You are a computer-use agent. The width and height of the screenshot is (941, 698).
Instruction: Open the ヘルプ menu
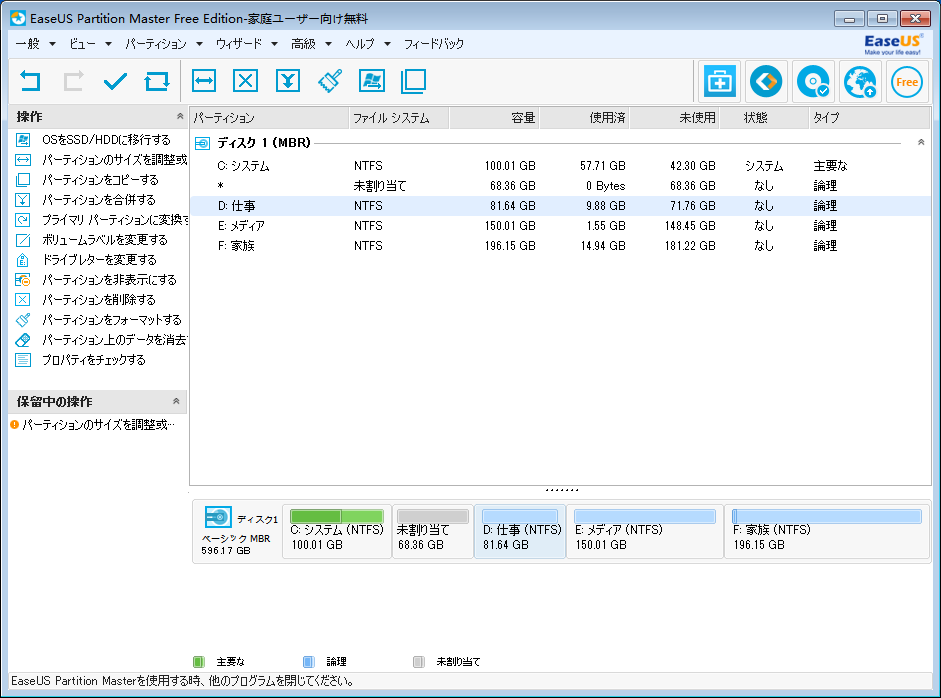[x=368, y=44]
